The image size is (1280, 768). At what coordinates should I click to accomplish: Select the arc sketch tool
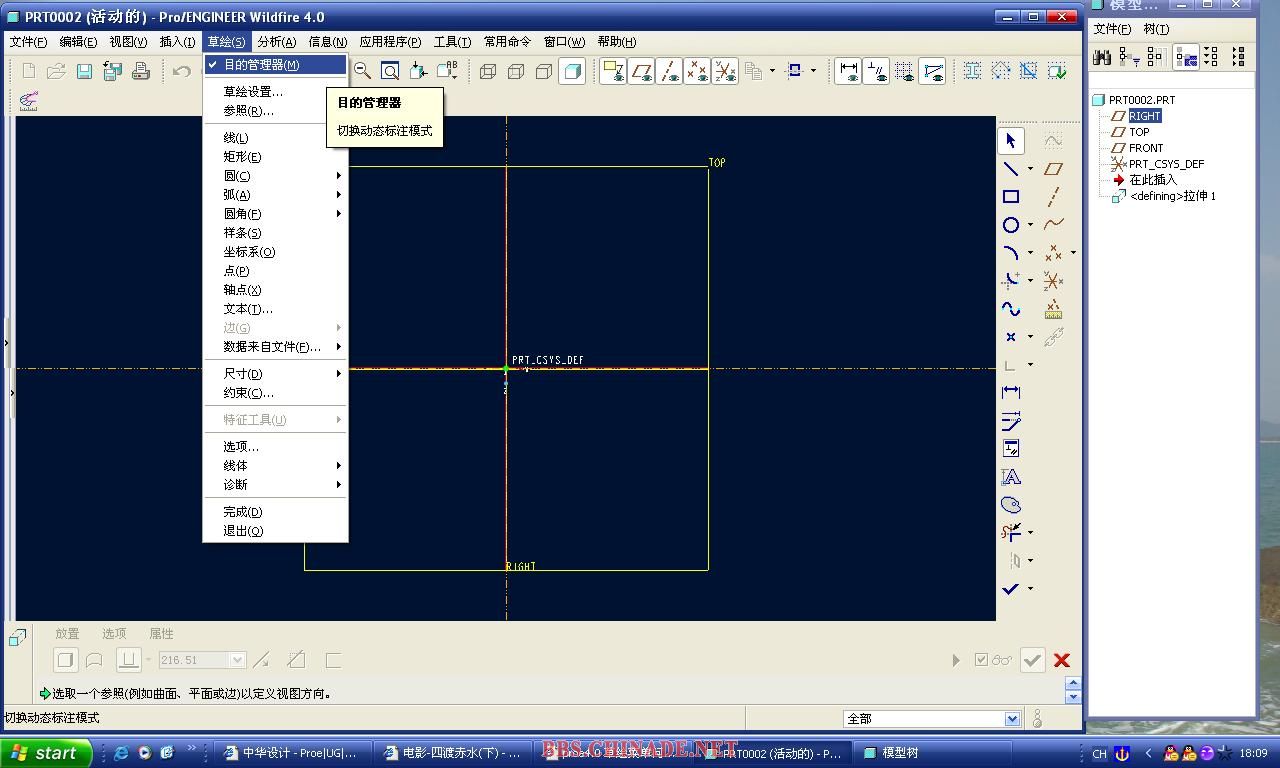(1011, 253)
